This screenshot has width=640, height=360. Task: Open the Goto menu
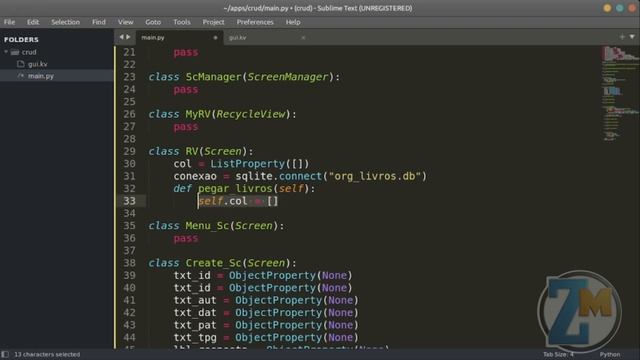pos(153,22)
